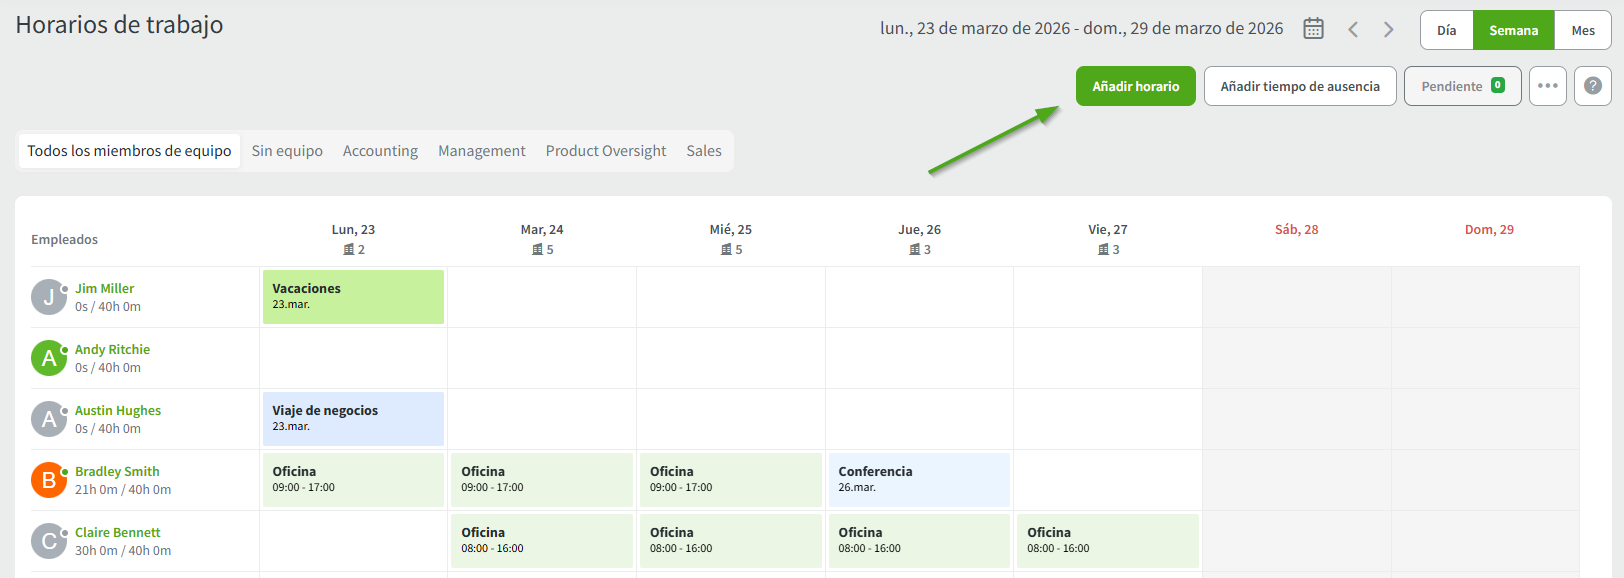The height and width of the screenshot is (578, 1624).
Task: Open the calendar date picker icon
Action: tap(1313, 29)
